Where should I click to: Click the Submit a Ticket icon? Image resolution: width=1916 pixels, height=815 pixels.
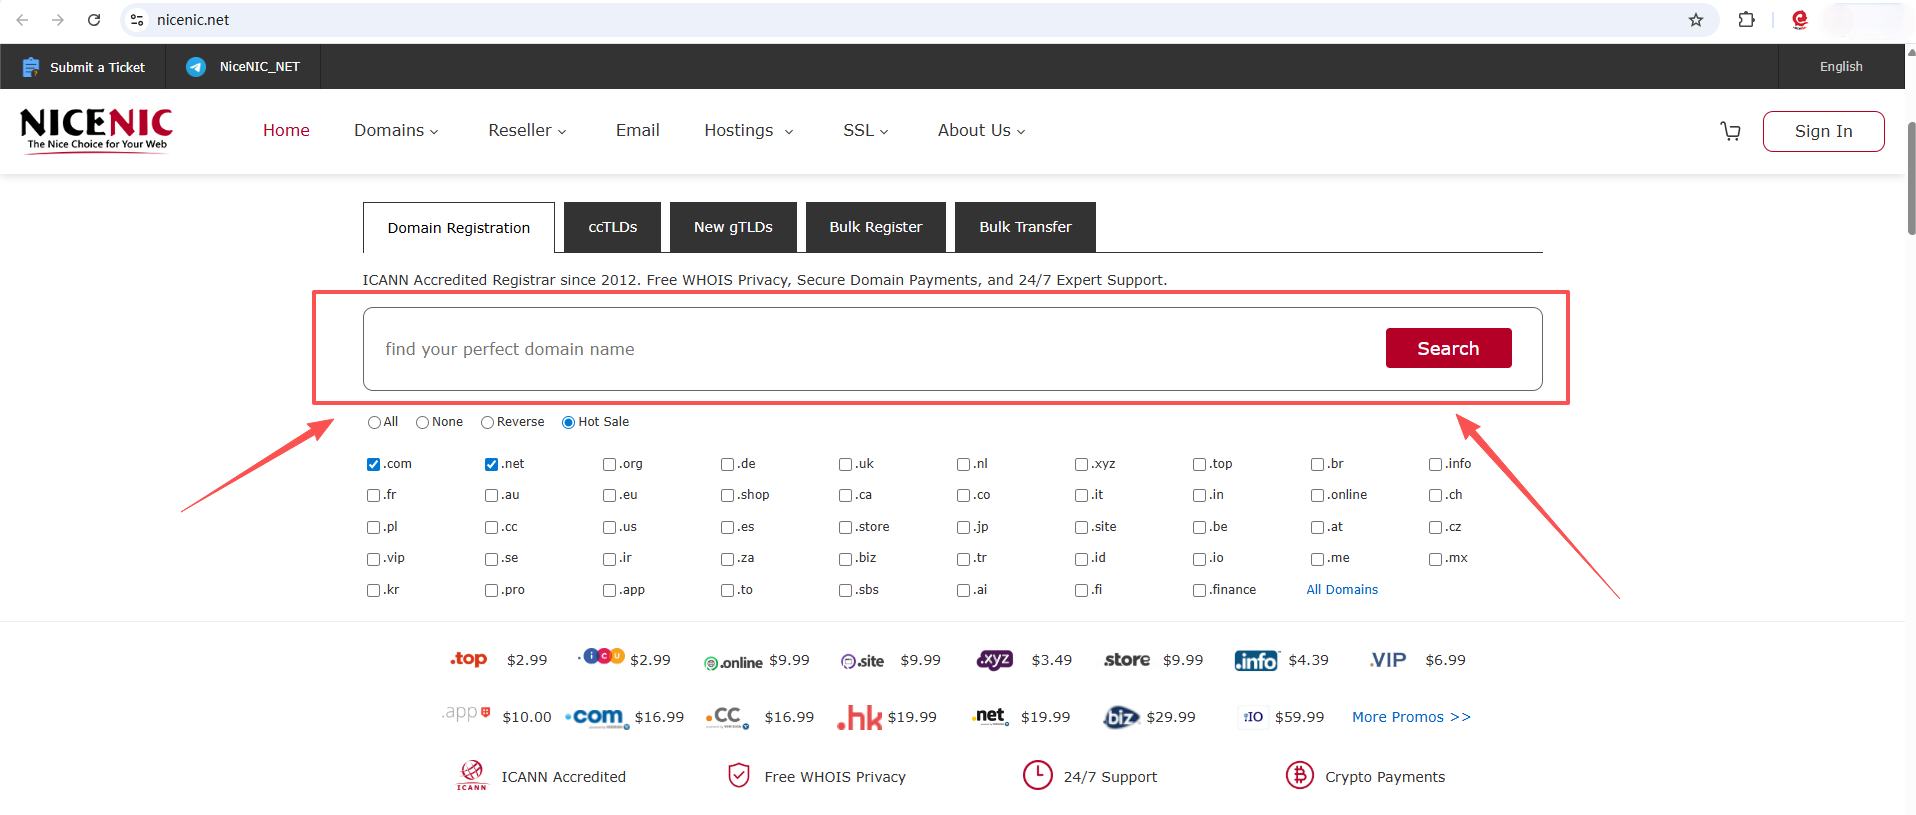click(x=31, y=67)
